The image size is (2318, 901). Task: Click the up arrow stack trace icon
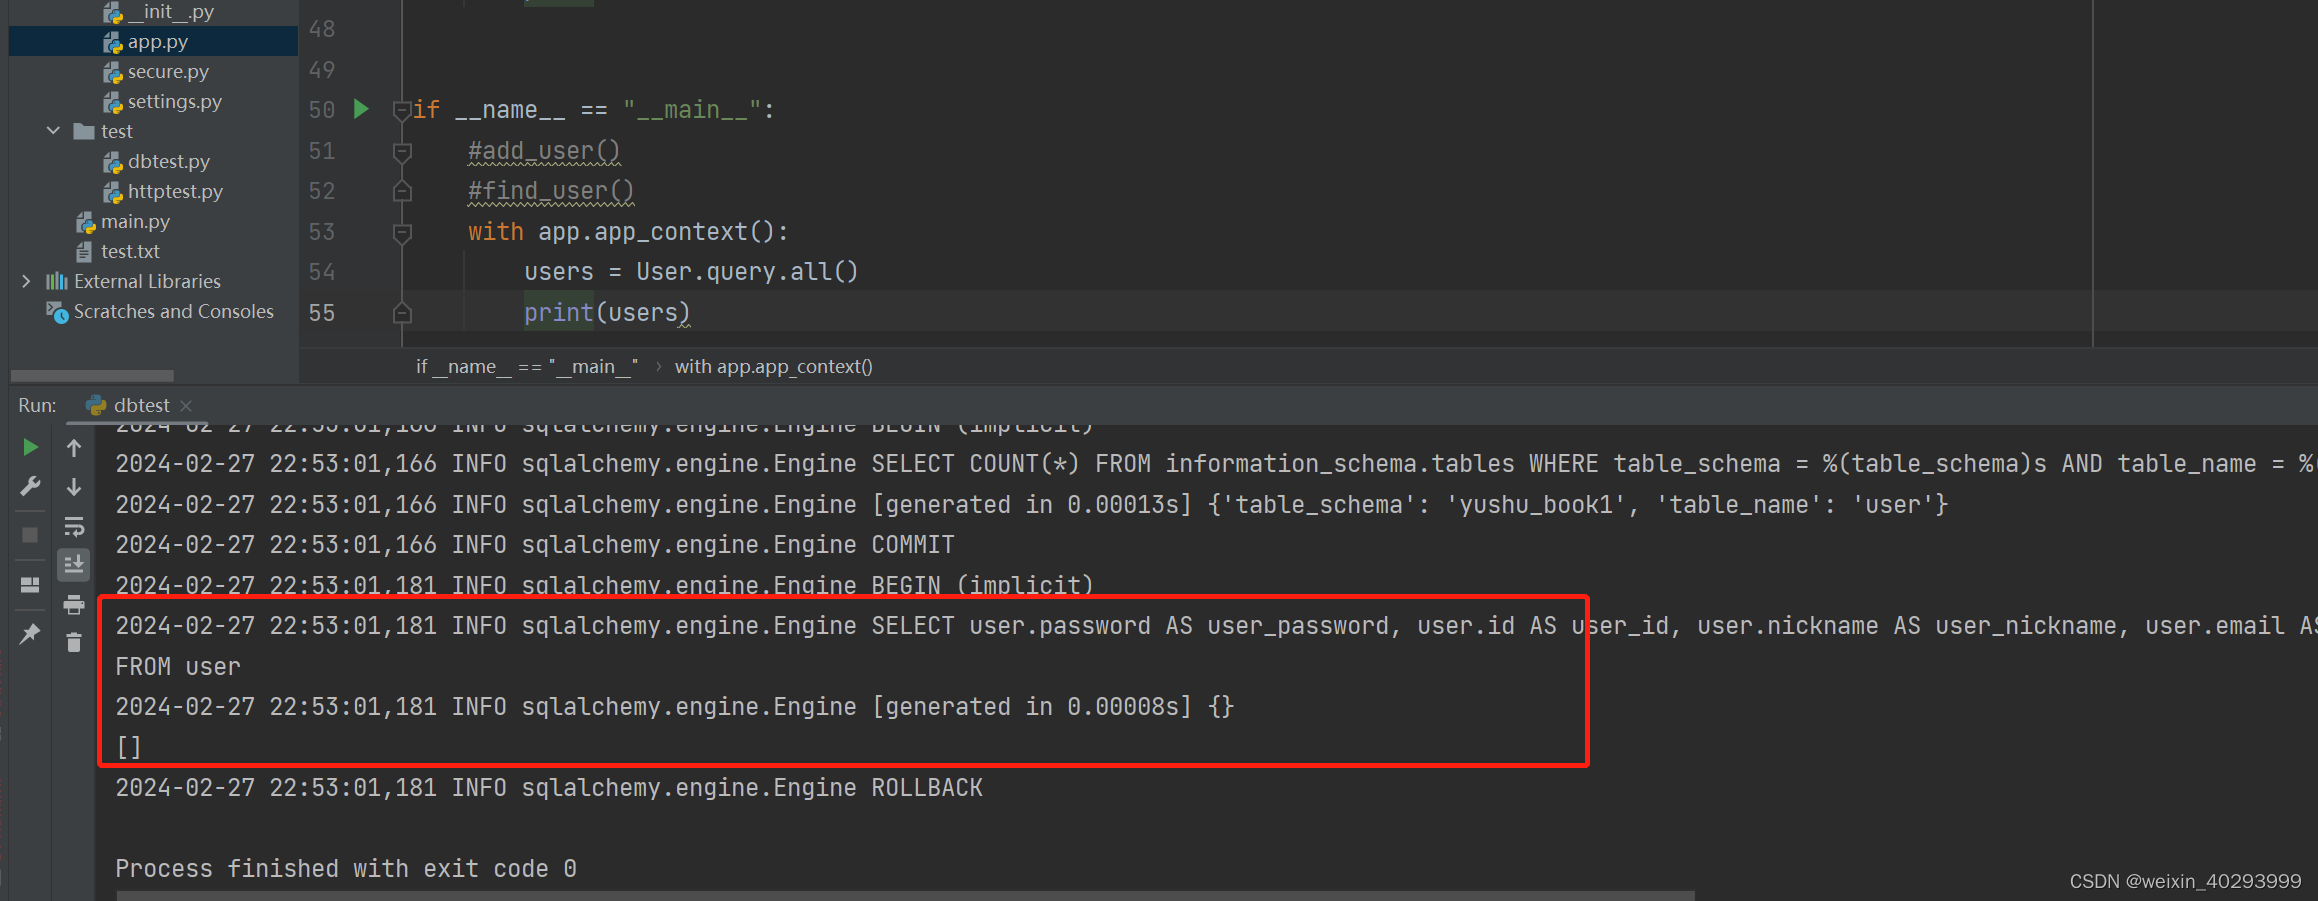click(x=74, y=447)
